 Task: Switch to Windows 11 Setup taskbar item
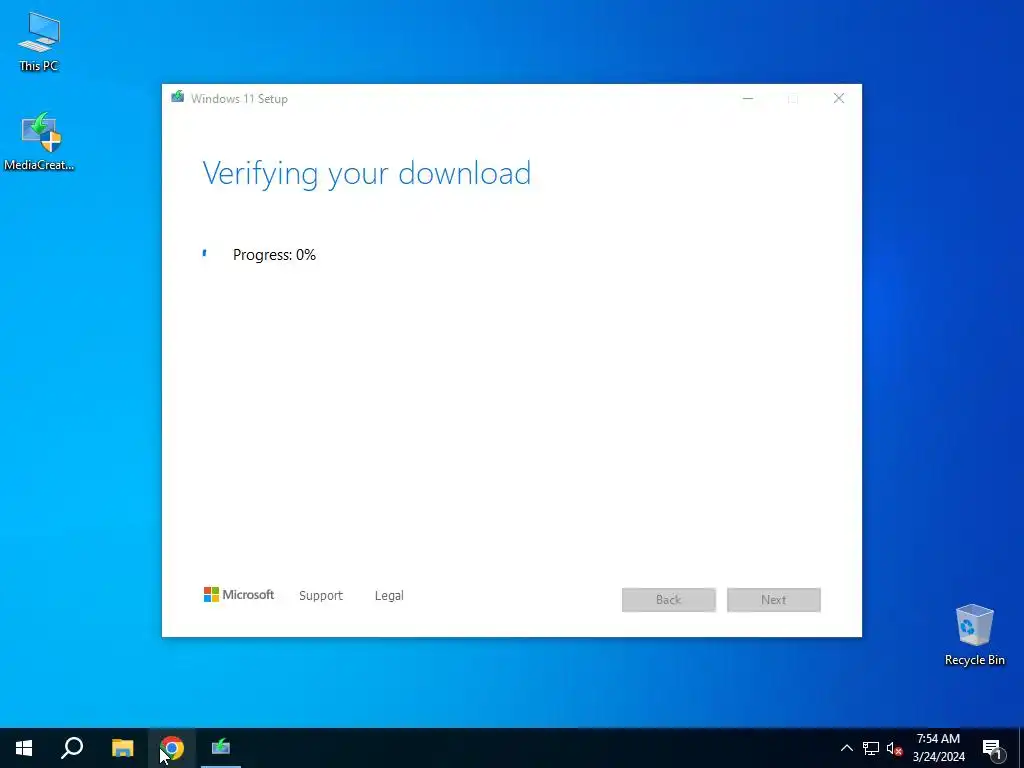(x=221, y=748)
